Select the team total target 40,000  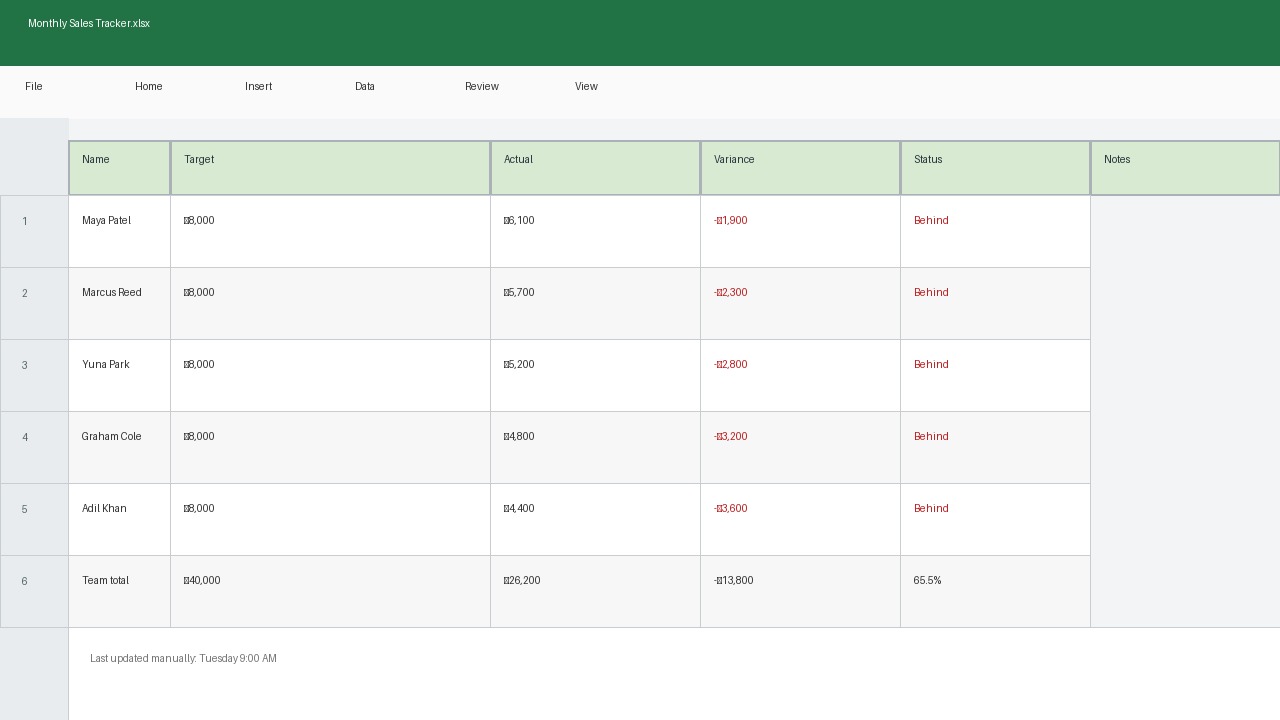coord(330,592)
